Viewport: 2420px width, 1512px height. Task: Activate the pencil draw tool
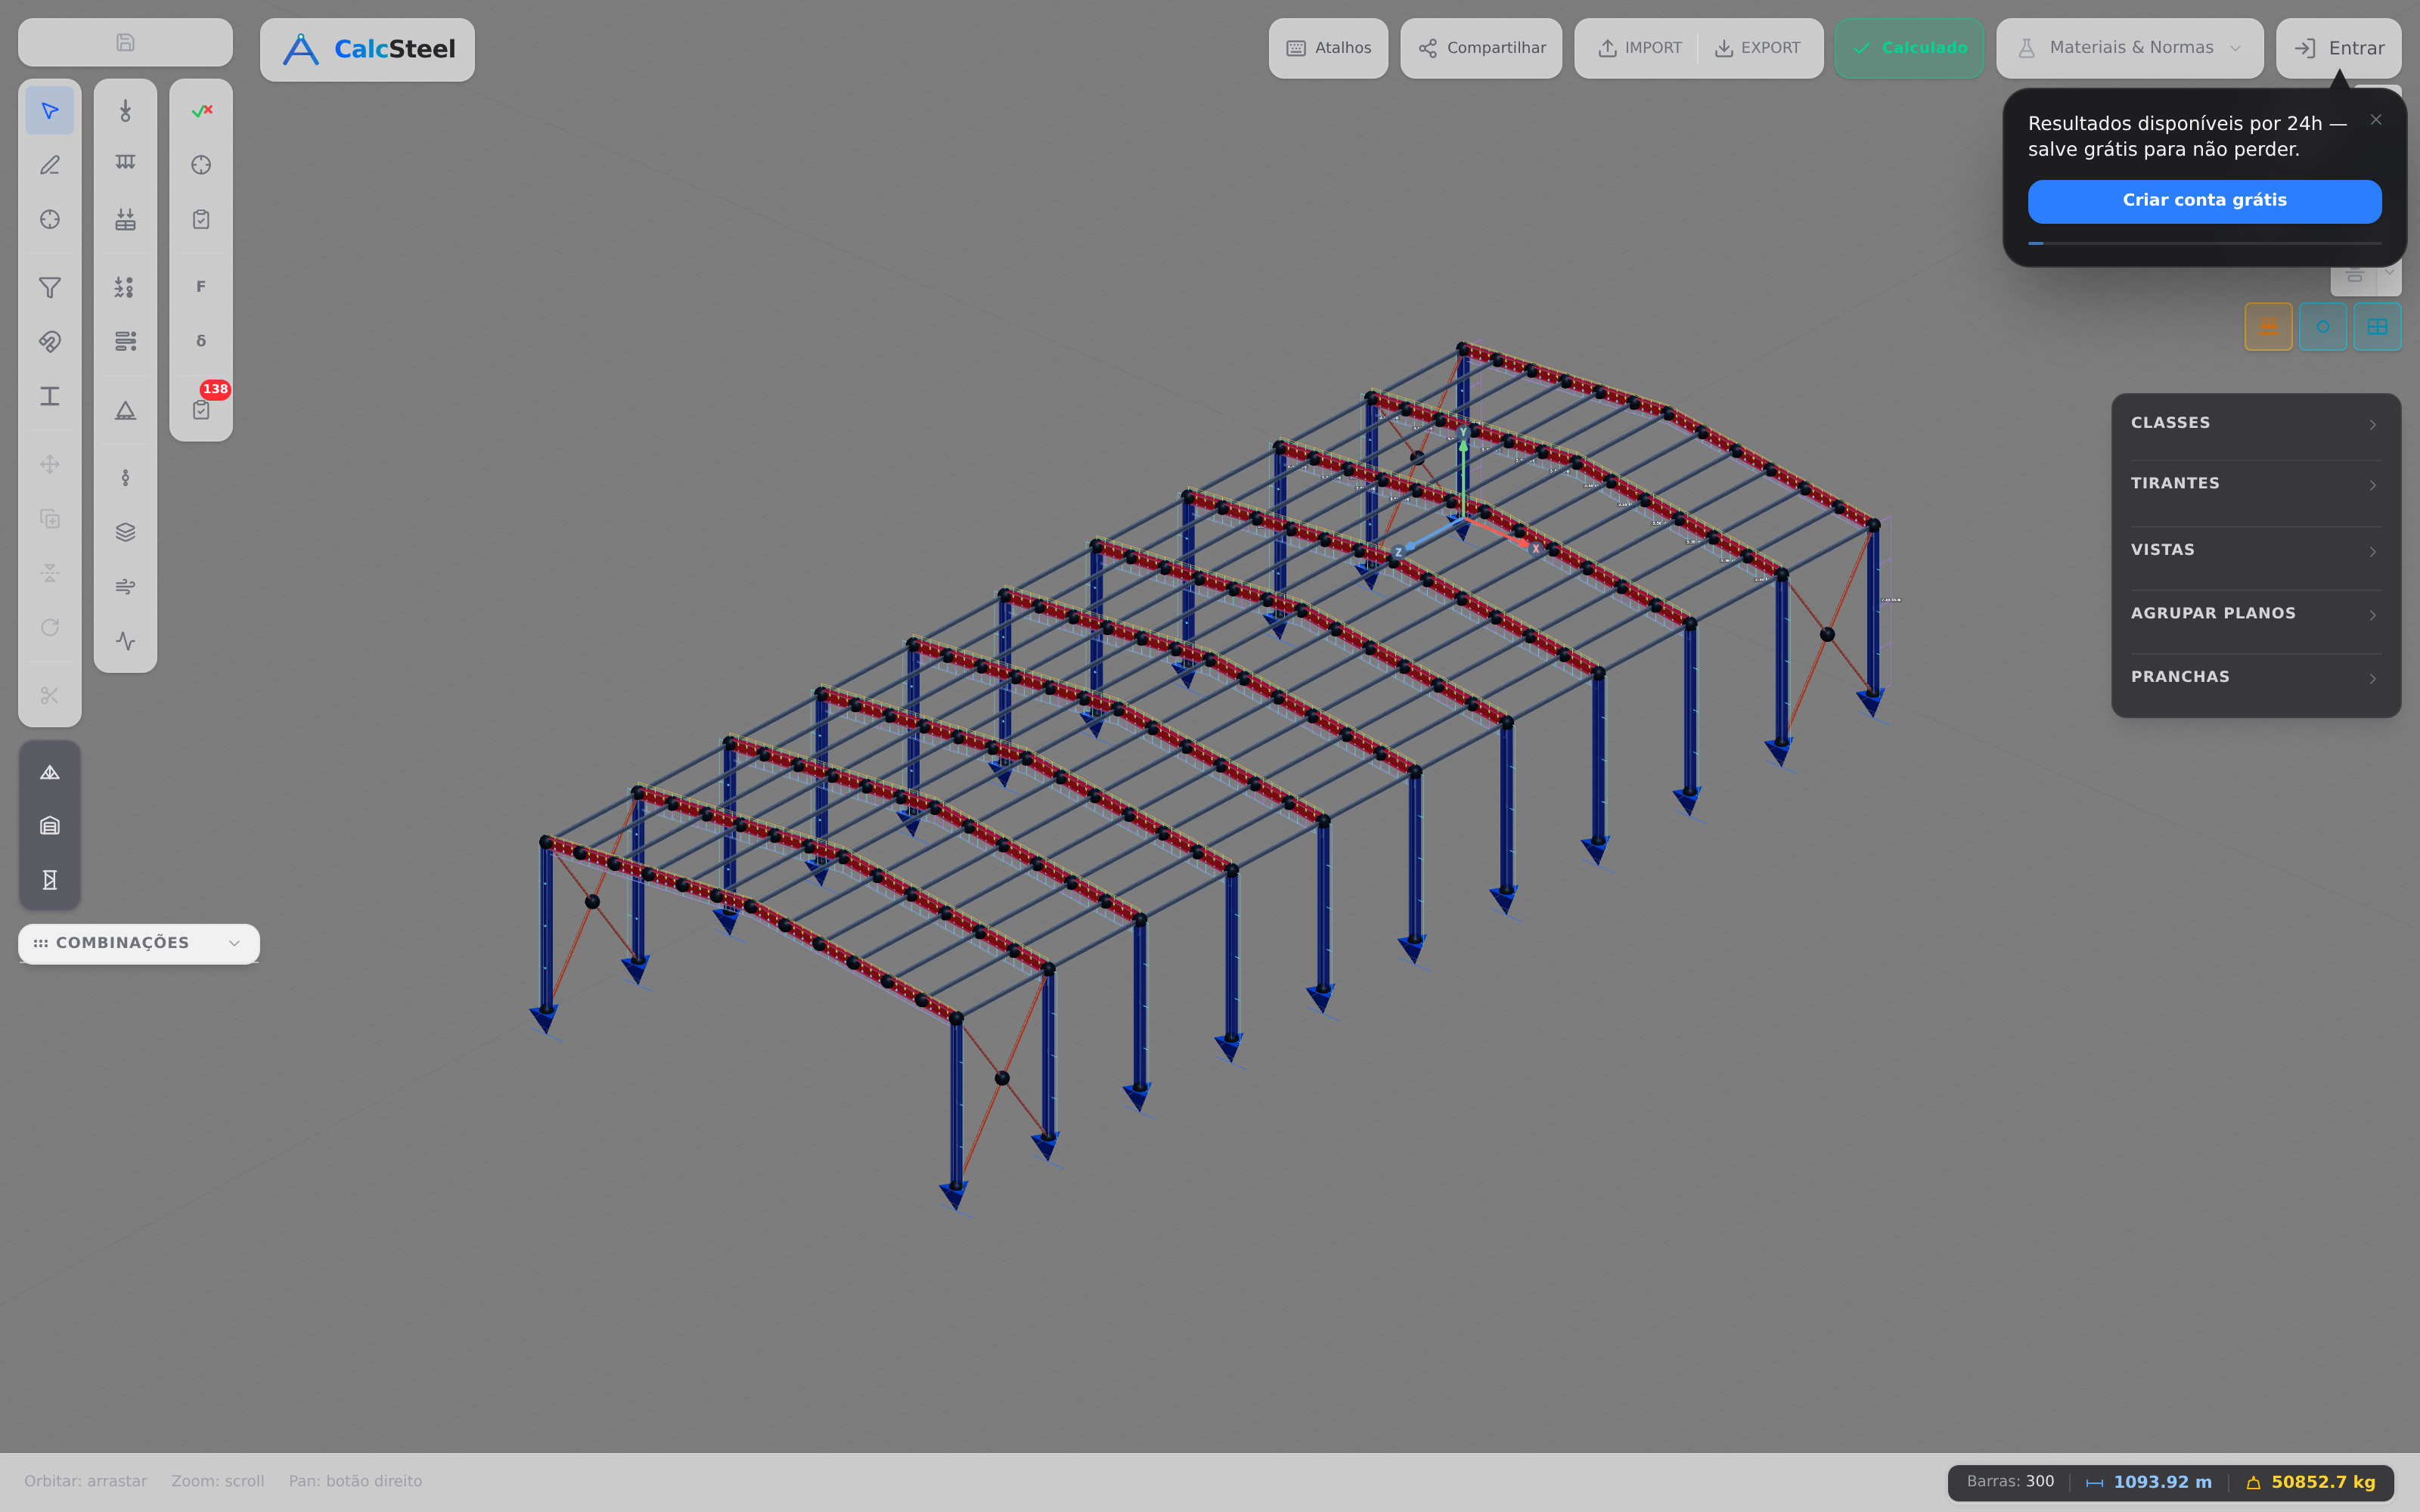tap(49, 165)
